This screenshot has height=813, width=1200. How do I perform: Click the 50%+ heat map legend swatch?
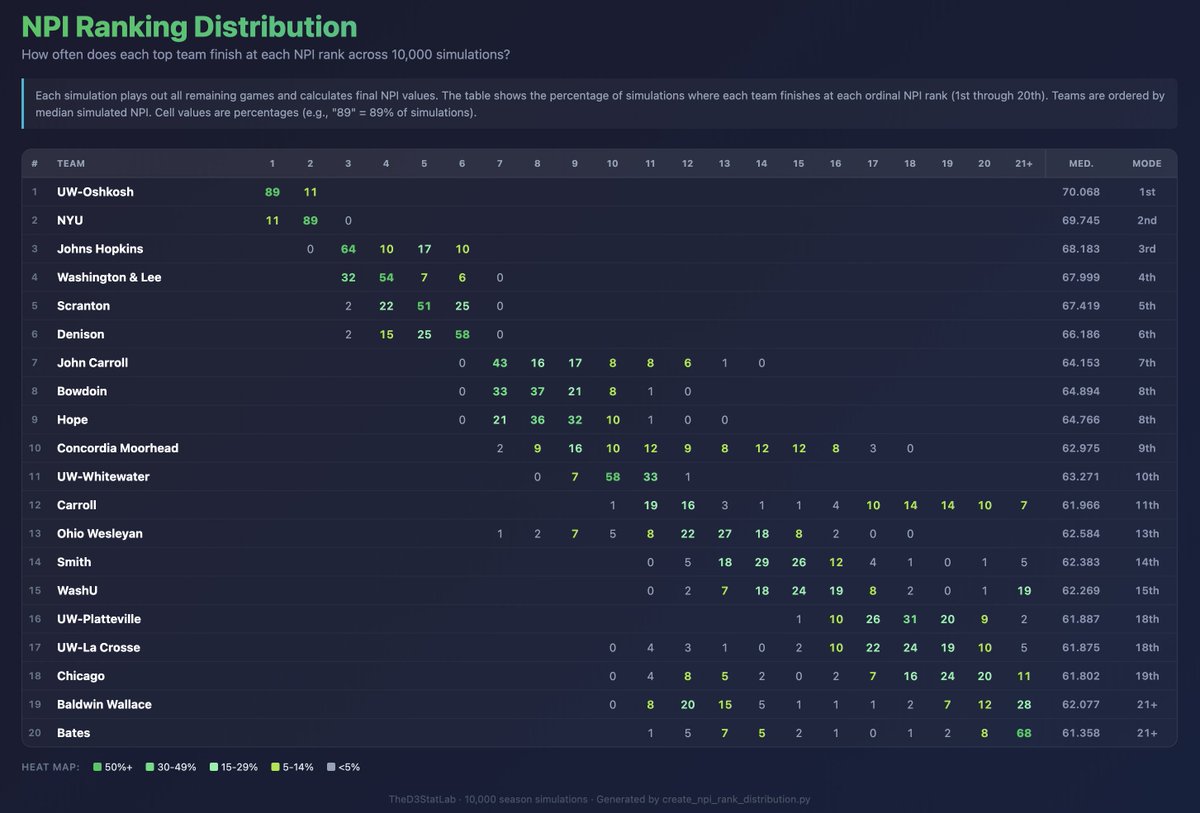tap(97, 767)
